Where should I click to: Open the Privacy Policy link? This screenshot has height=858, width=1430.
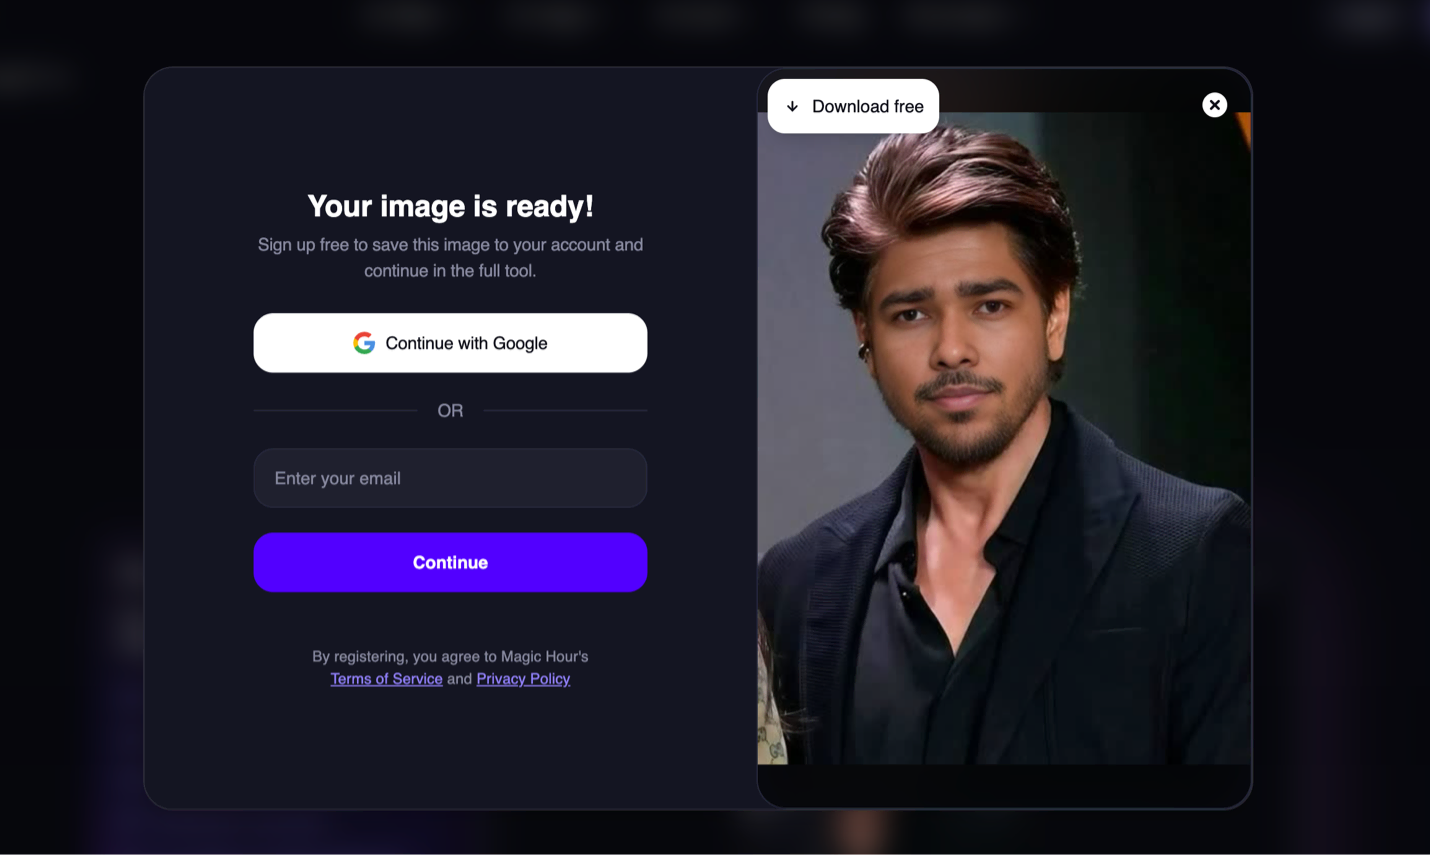tap(523, 679)
